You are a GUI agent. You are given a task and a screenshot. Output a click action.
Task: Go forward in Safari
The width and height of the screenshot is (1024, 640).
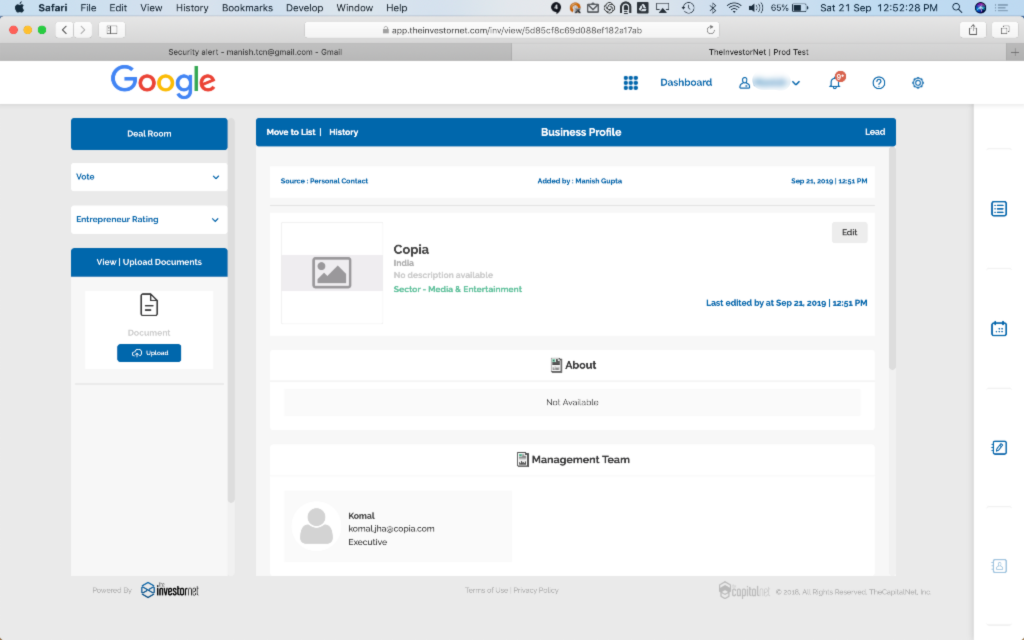coord(82,30)
